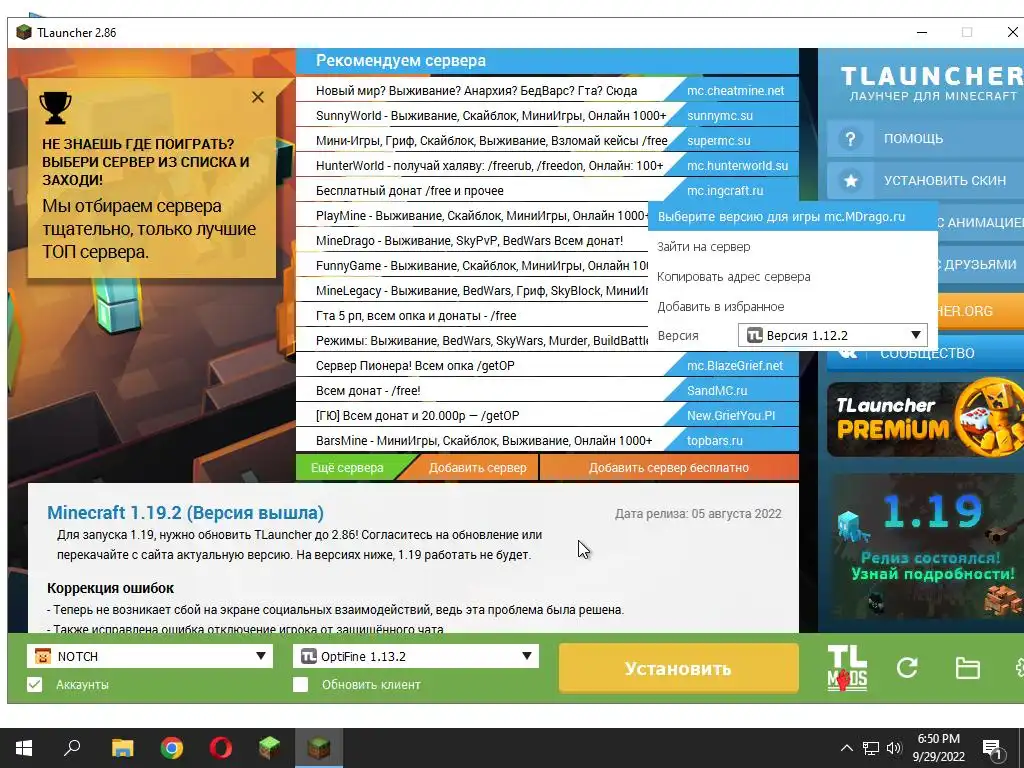Open the game folder icon
The width and height of the screenshot is (1024, 768).
[967, 668]
